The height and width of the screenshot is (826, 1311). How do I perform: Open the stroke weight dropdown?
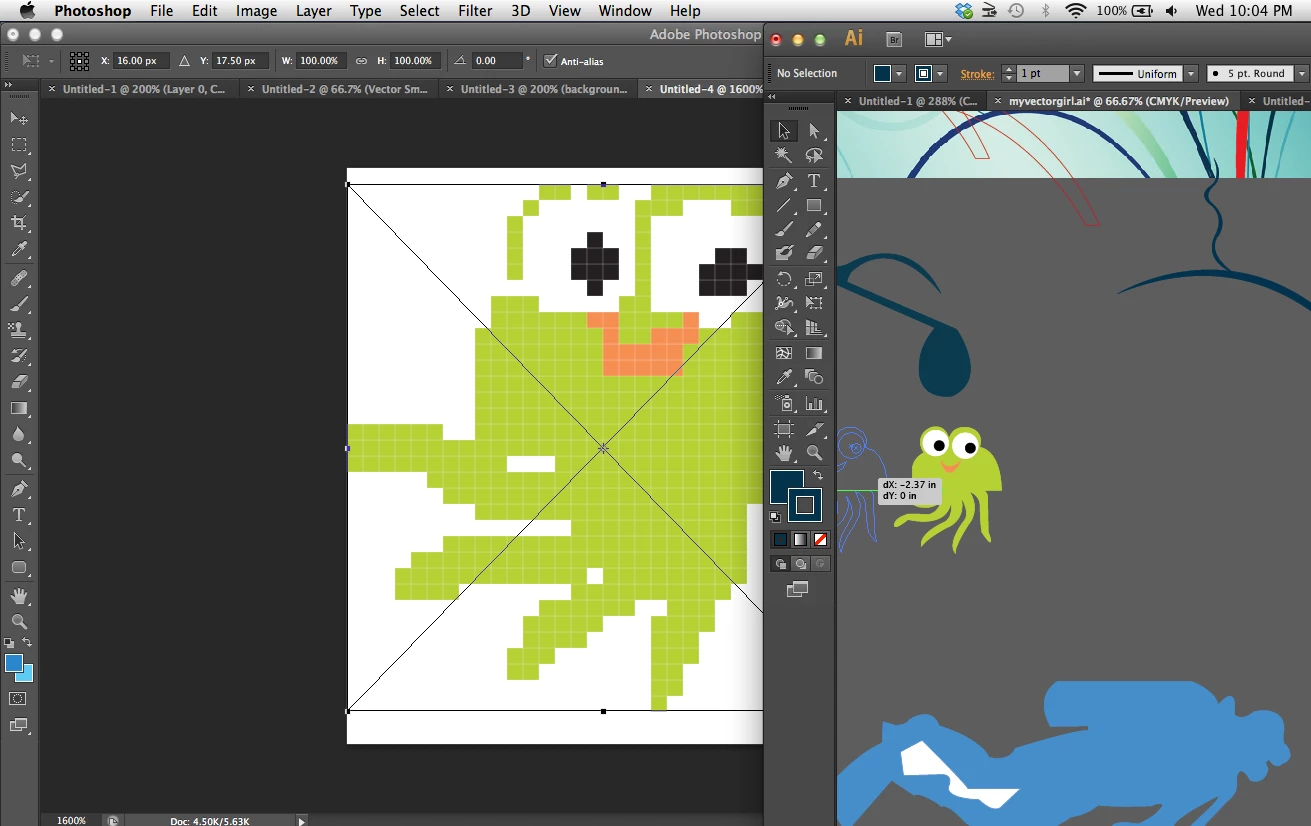[x=1076, y=73]
